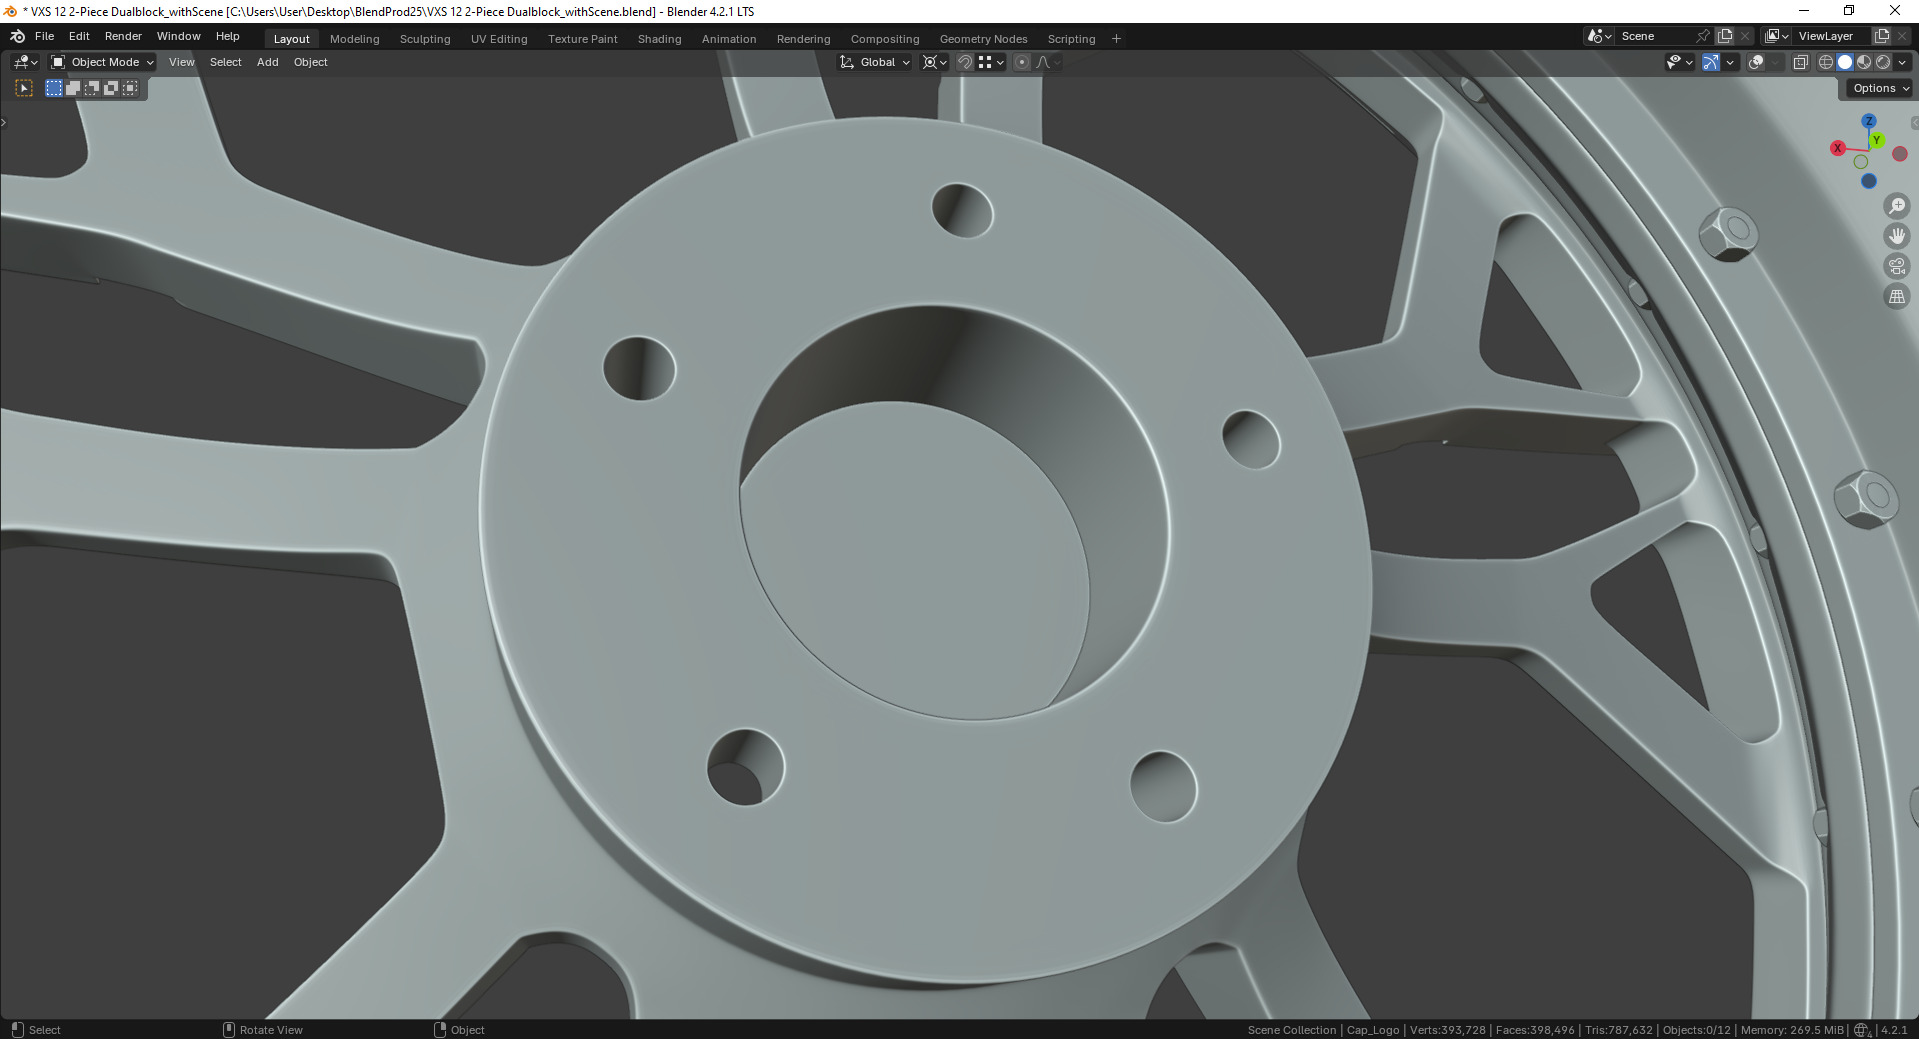
Task: Switch to material preview shading
Action: 1864,62
